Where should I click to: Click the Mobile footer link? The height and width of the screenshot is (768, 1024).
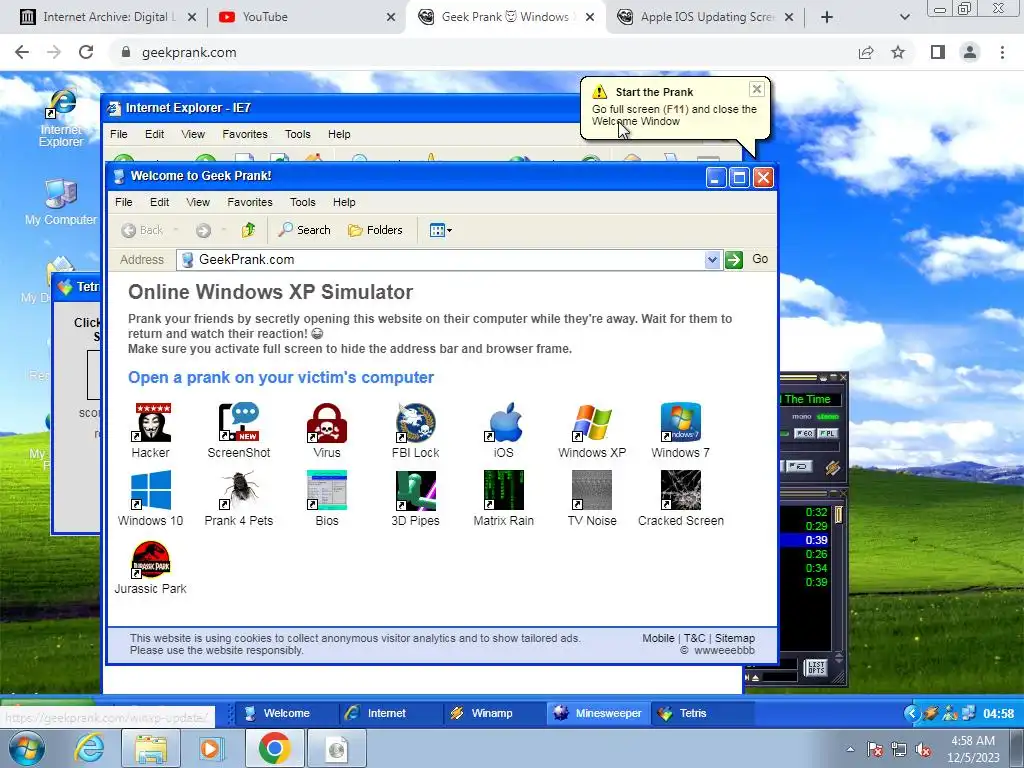[658, 638]
